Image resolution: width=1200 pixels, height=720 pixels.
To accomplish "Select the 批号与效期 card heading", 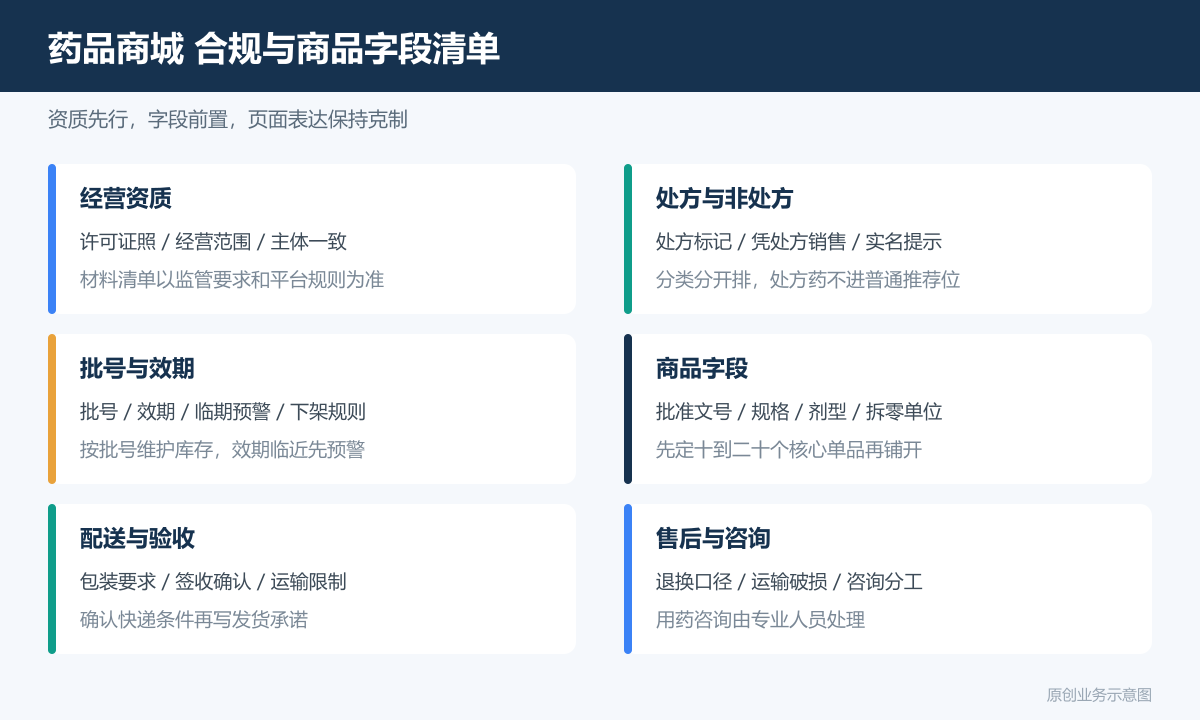I will [x=137, y=368].
